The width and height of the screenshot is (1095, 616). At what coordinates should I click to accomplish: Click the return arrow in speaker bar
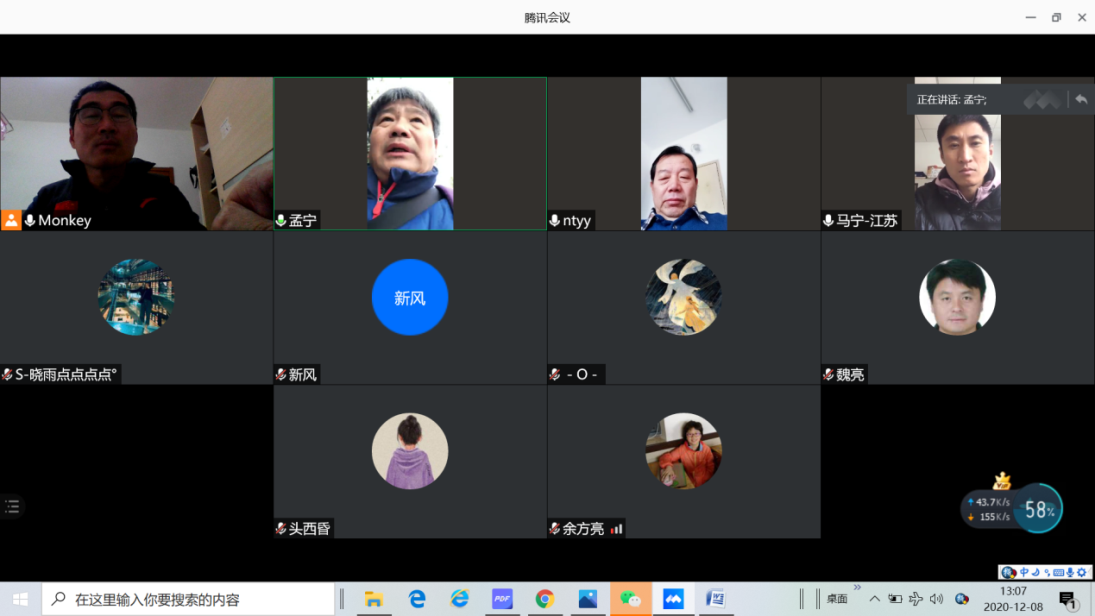1081,99
